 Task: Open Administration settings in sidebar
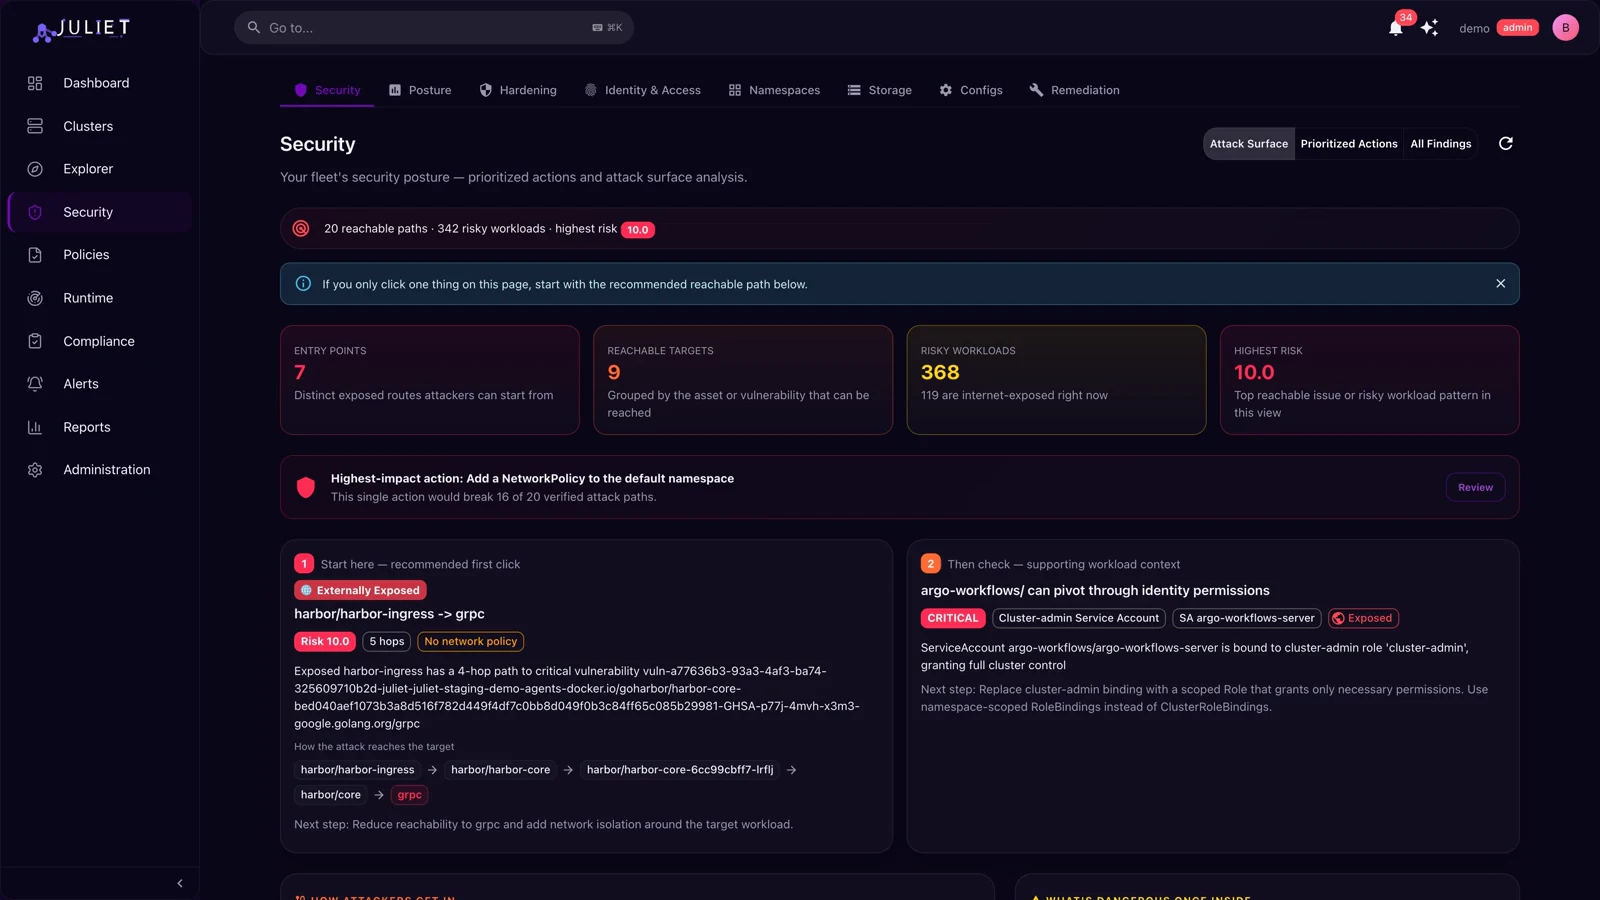(x=106, y=470)
